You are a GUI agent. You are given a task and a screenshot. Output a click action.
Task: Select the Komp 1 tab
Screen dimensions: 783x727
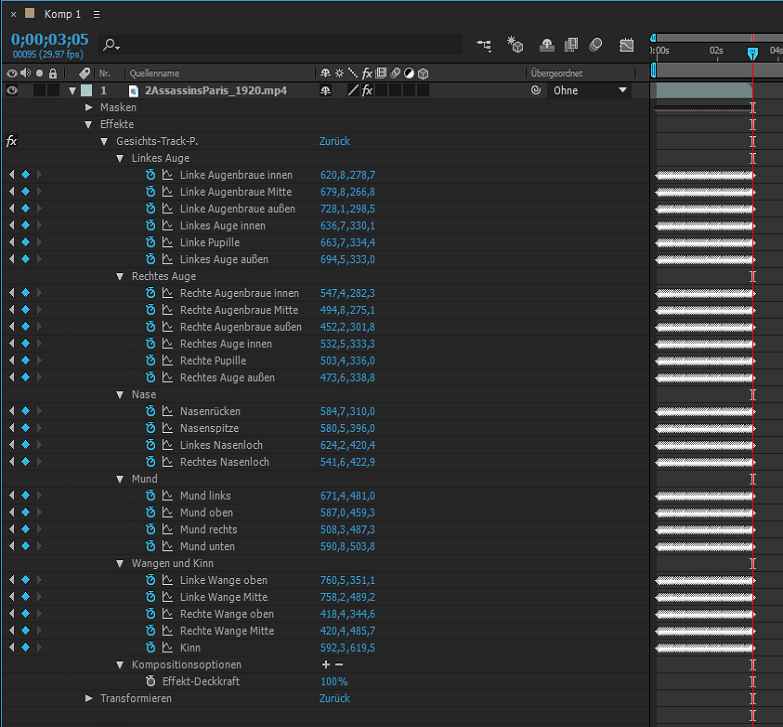coord(62,14)
